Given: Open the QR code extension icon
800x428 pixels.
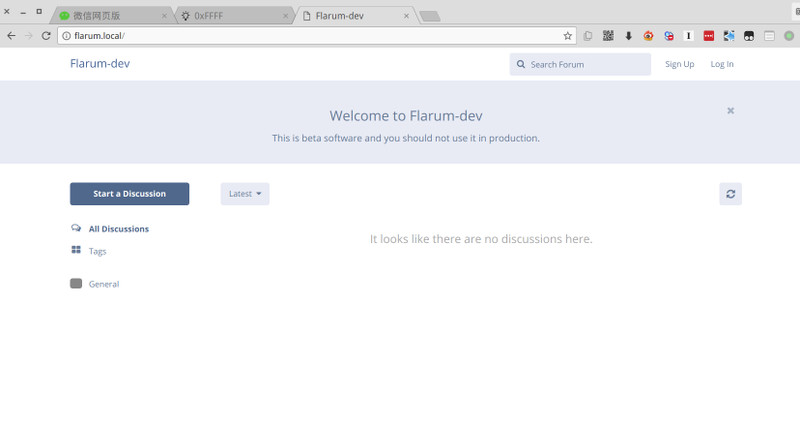Looking at the screenshot, I should (x=608, y=35).
